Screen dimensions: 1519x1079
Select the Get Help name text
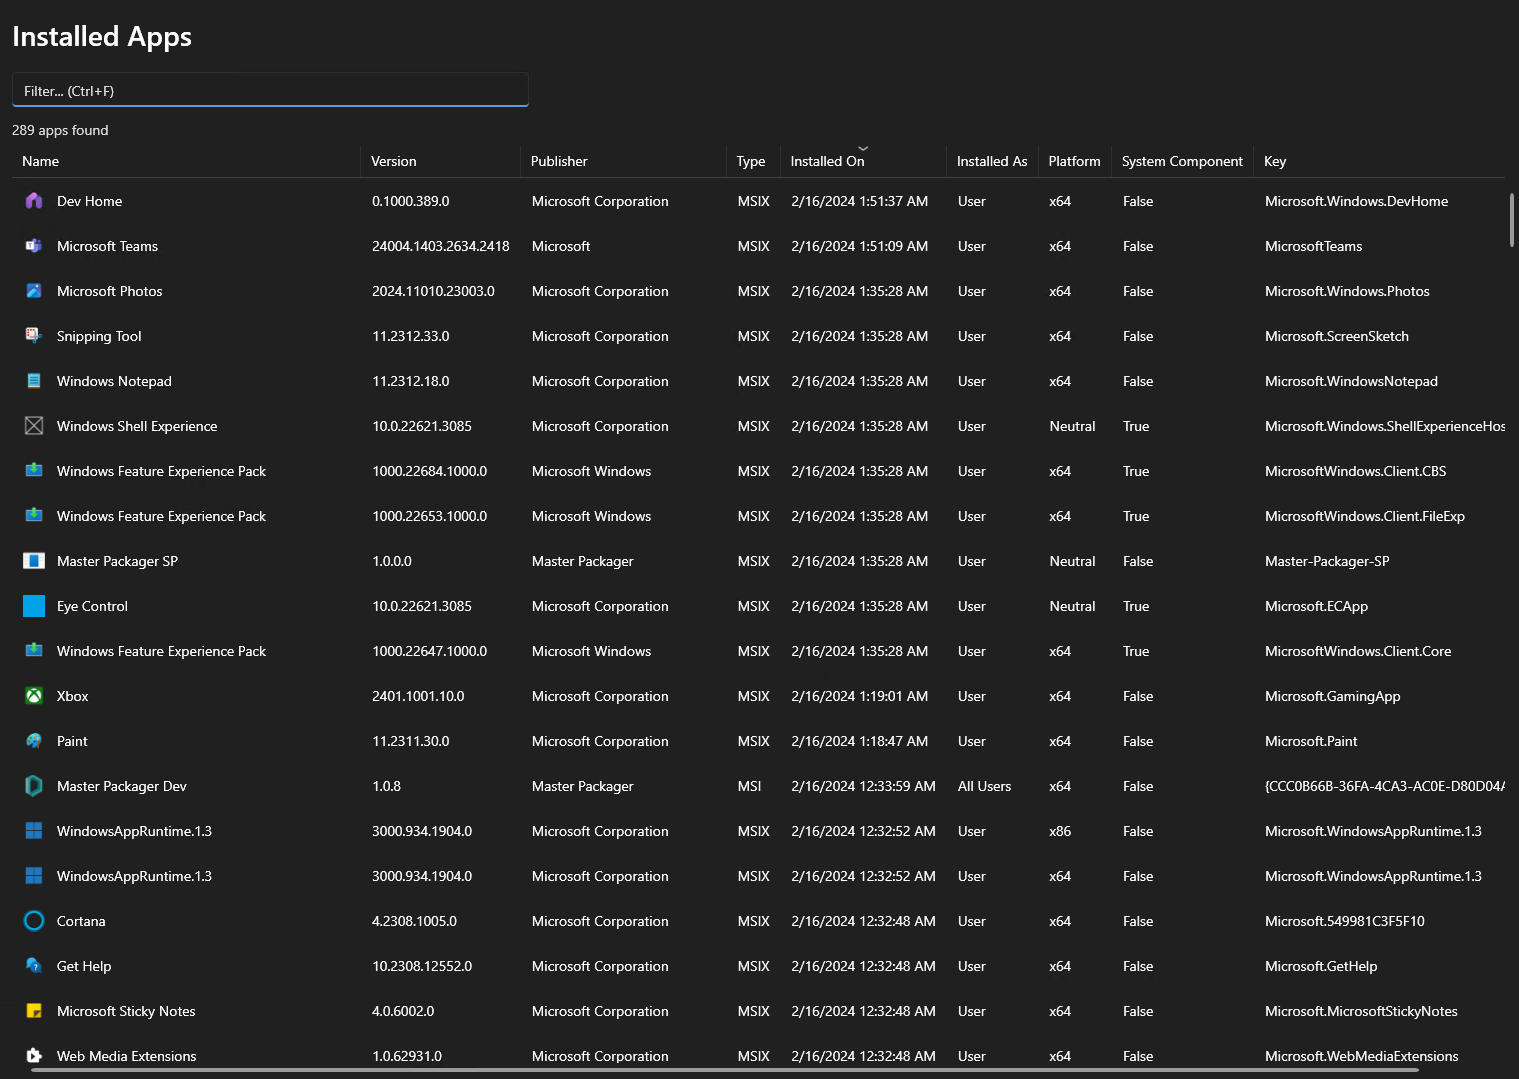tap(84, 966)
